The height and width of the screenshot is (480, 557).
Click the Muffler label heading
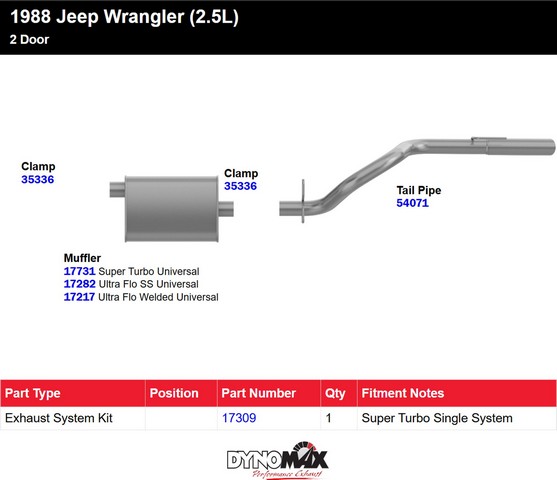pos(82,258)
